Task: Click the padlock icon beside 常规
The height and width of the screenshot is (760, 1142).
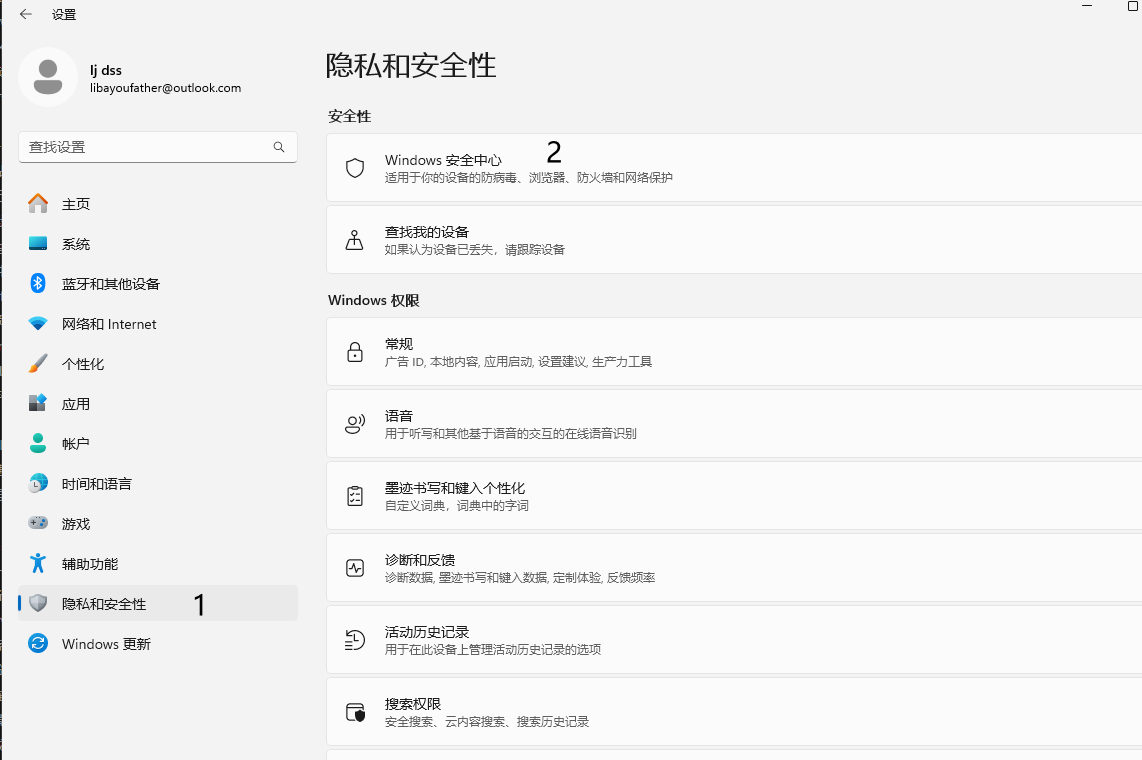Action: point(355,352)
